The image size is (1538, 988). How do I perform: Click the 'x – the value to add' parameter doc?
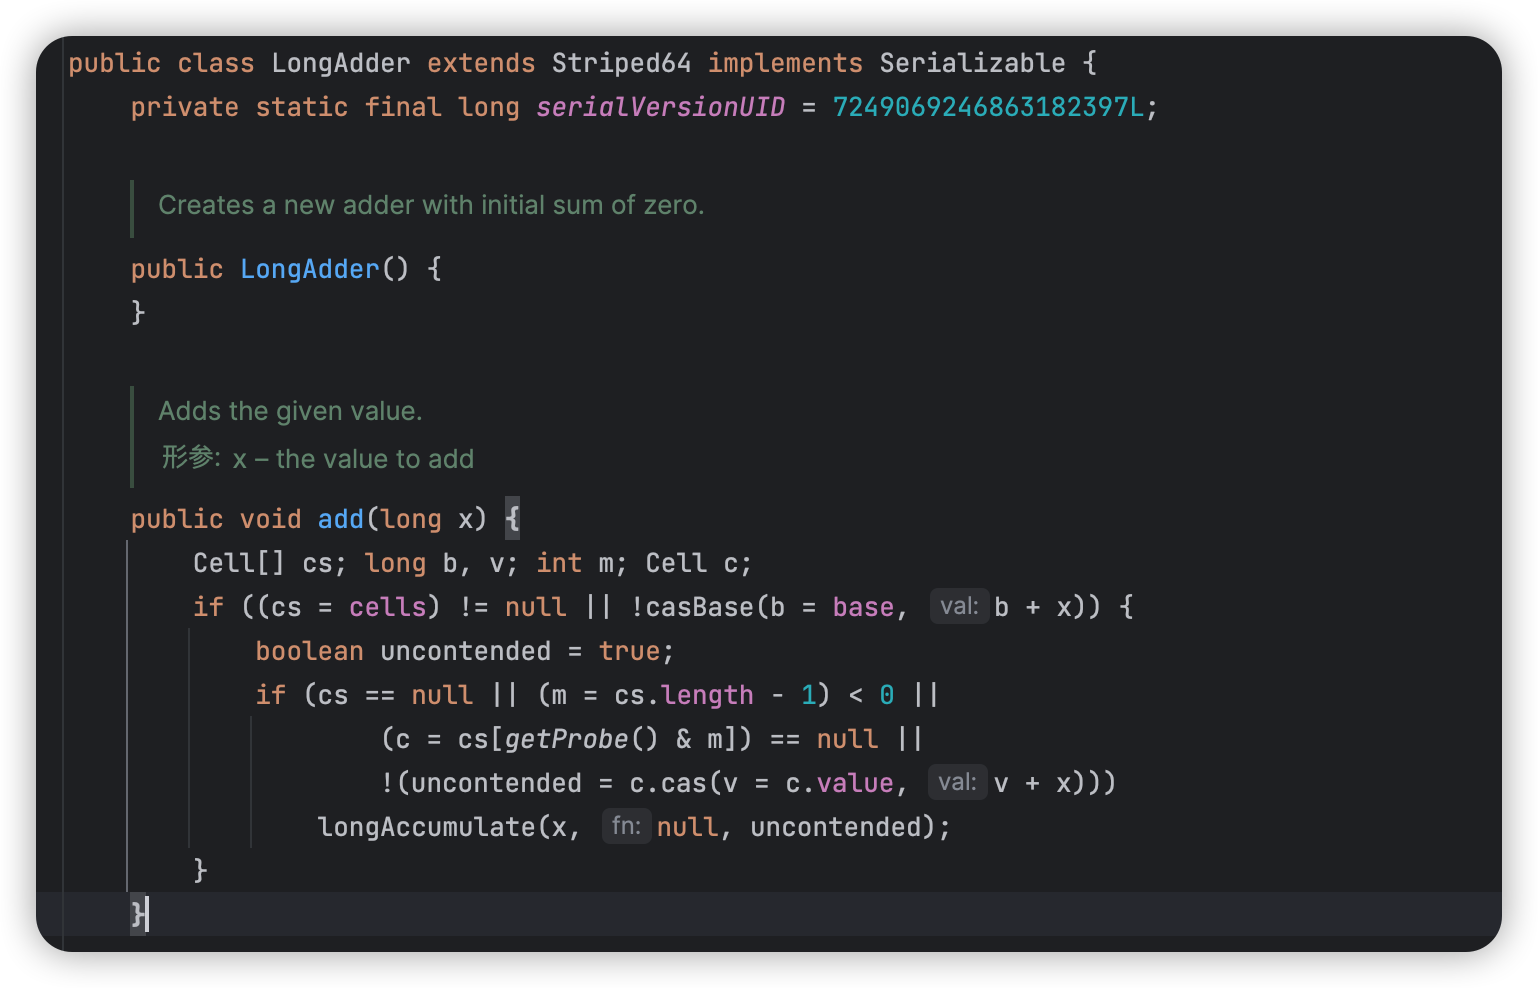pyautogui.click(x=353, y=459)
